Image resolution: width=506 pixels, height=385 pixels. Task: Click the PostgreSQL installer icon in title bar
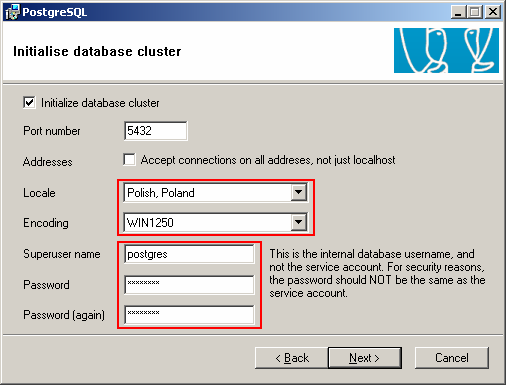pyautogui.click(x=12, y=12)
